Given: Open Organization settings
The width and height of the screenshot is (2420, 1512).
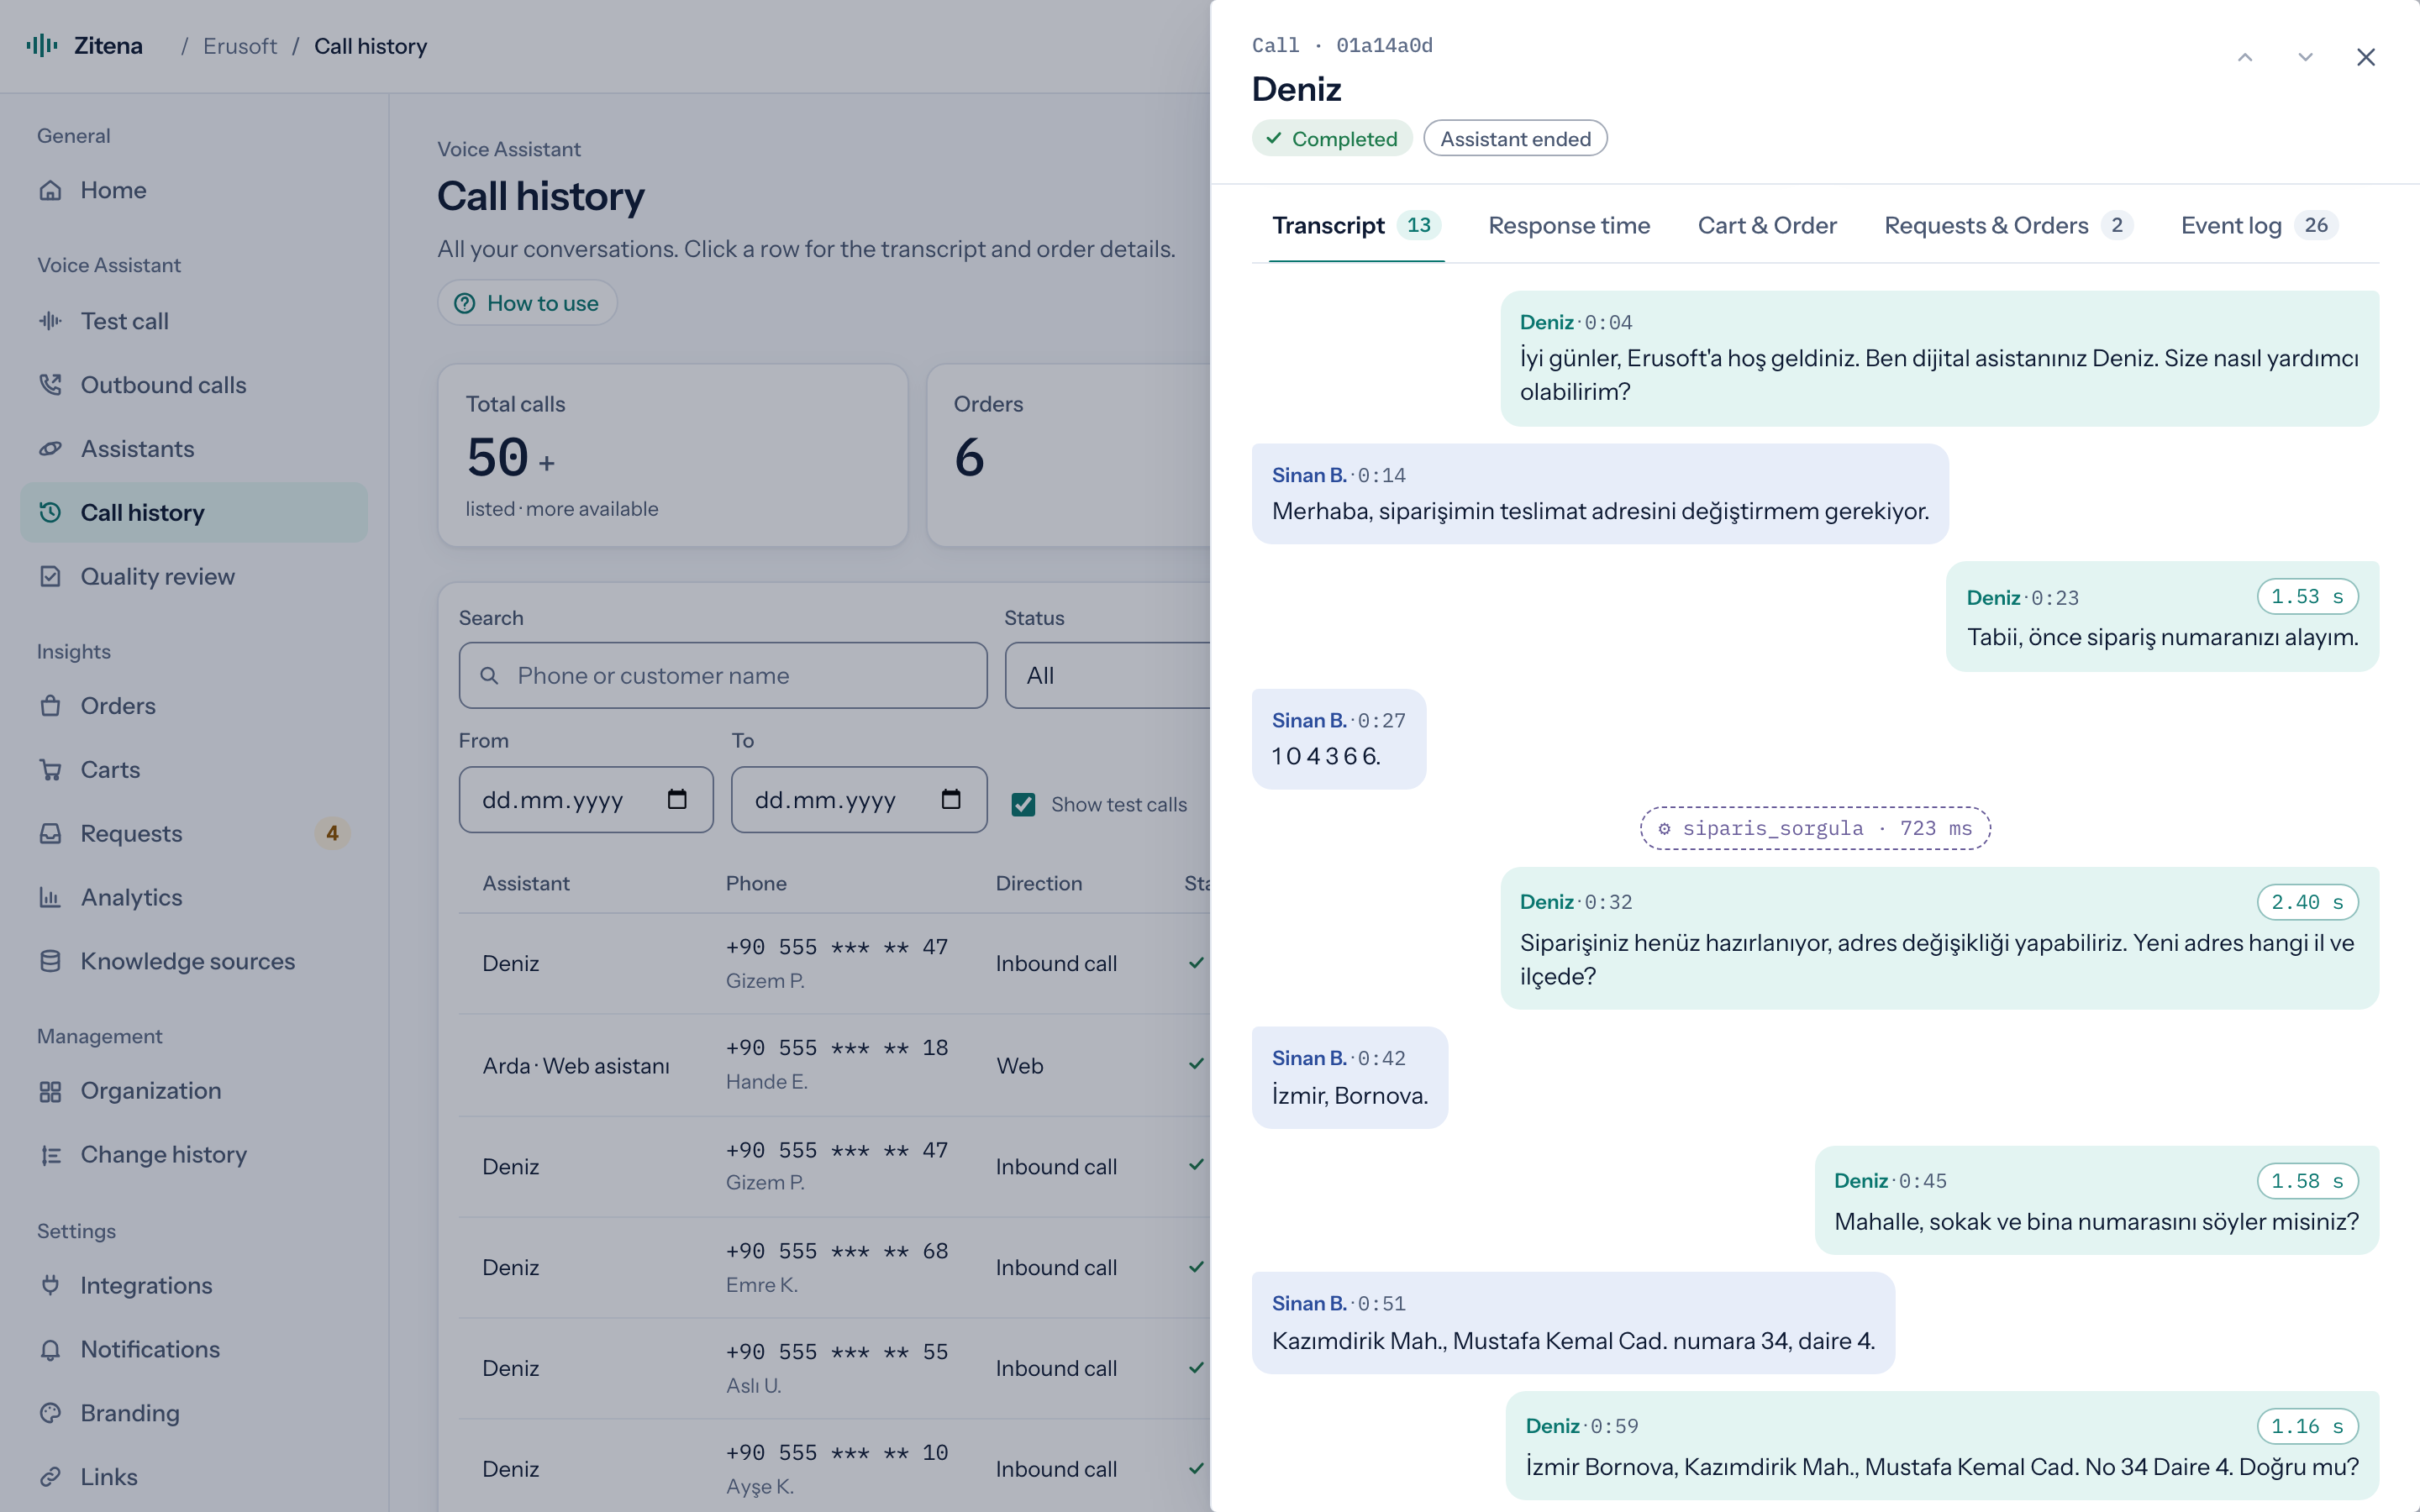Looking at the screenshot, I should tap(194, 1091).
